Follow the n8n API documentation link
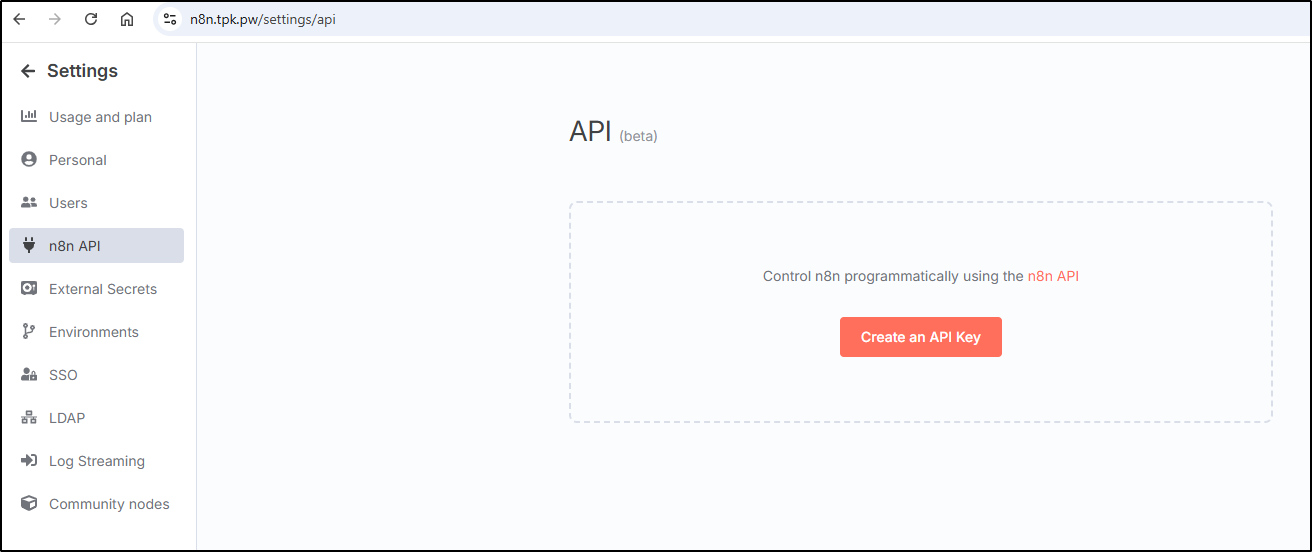Viewport: 1312px width, 552px height. (1053, 276)
